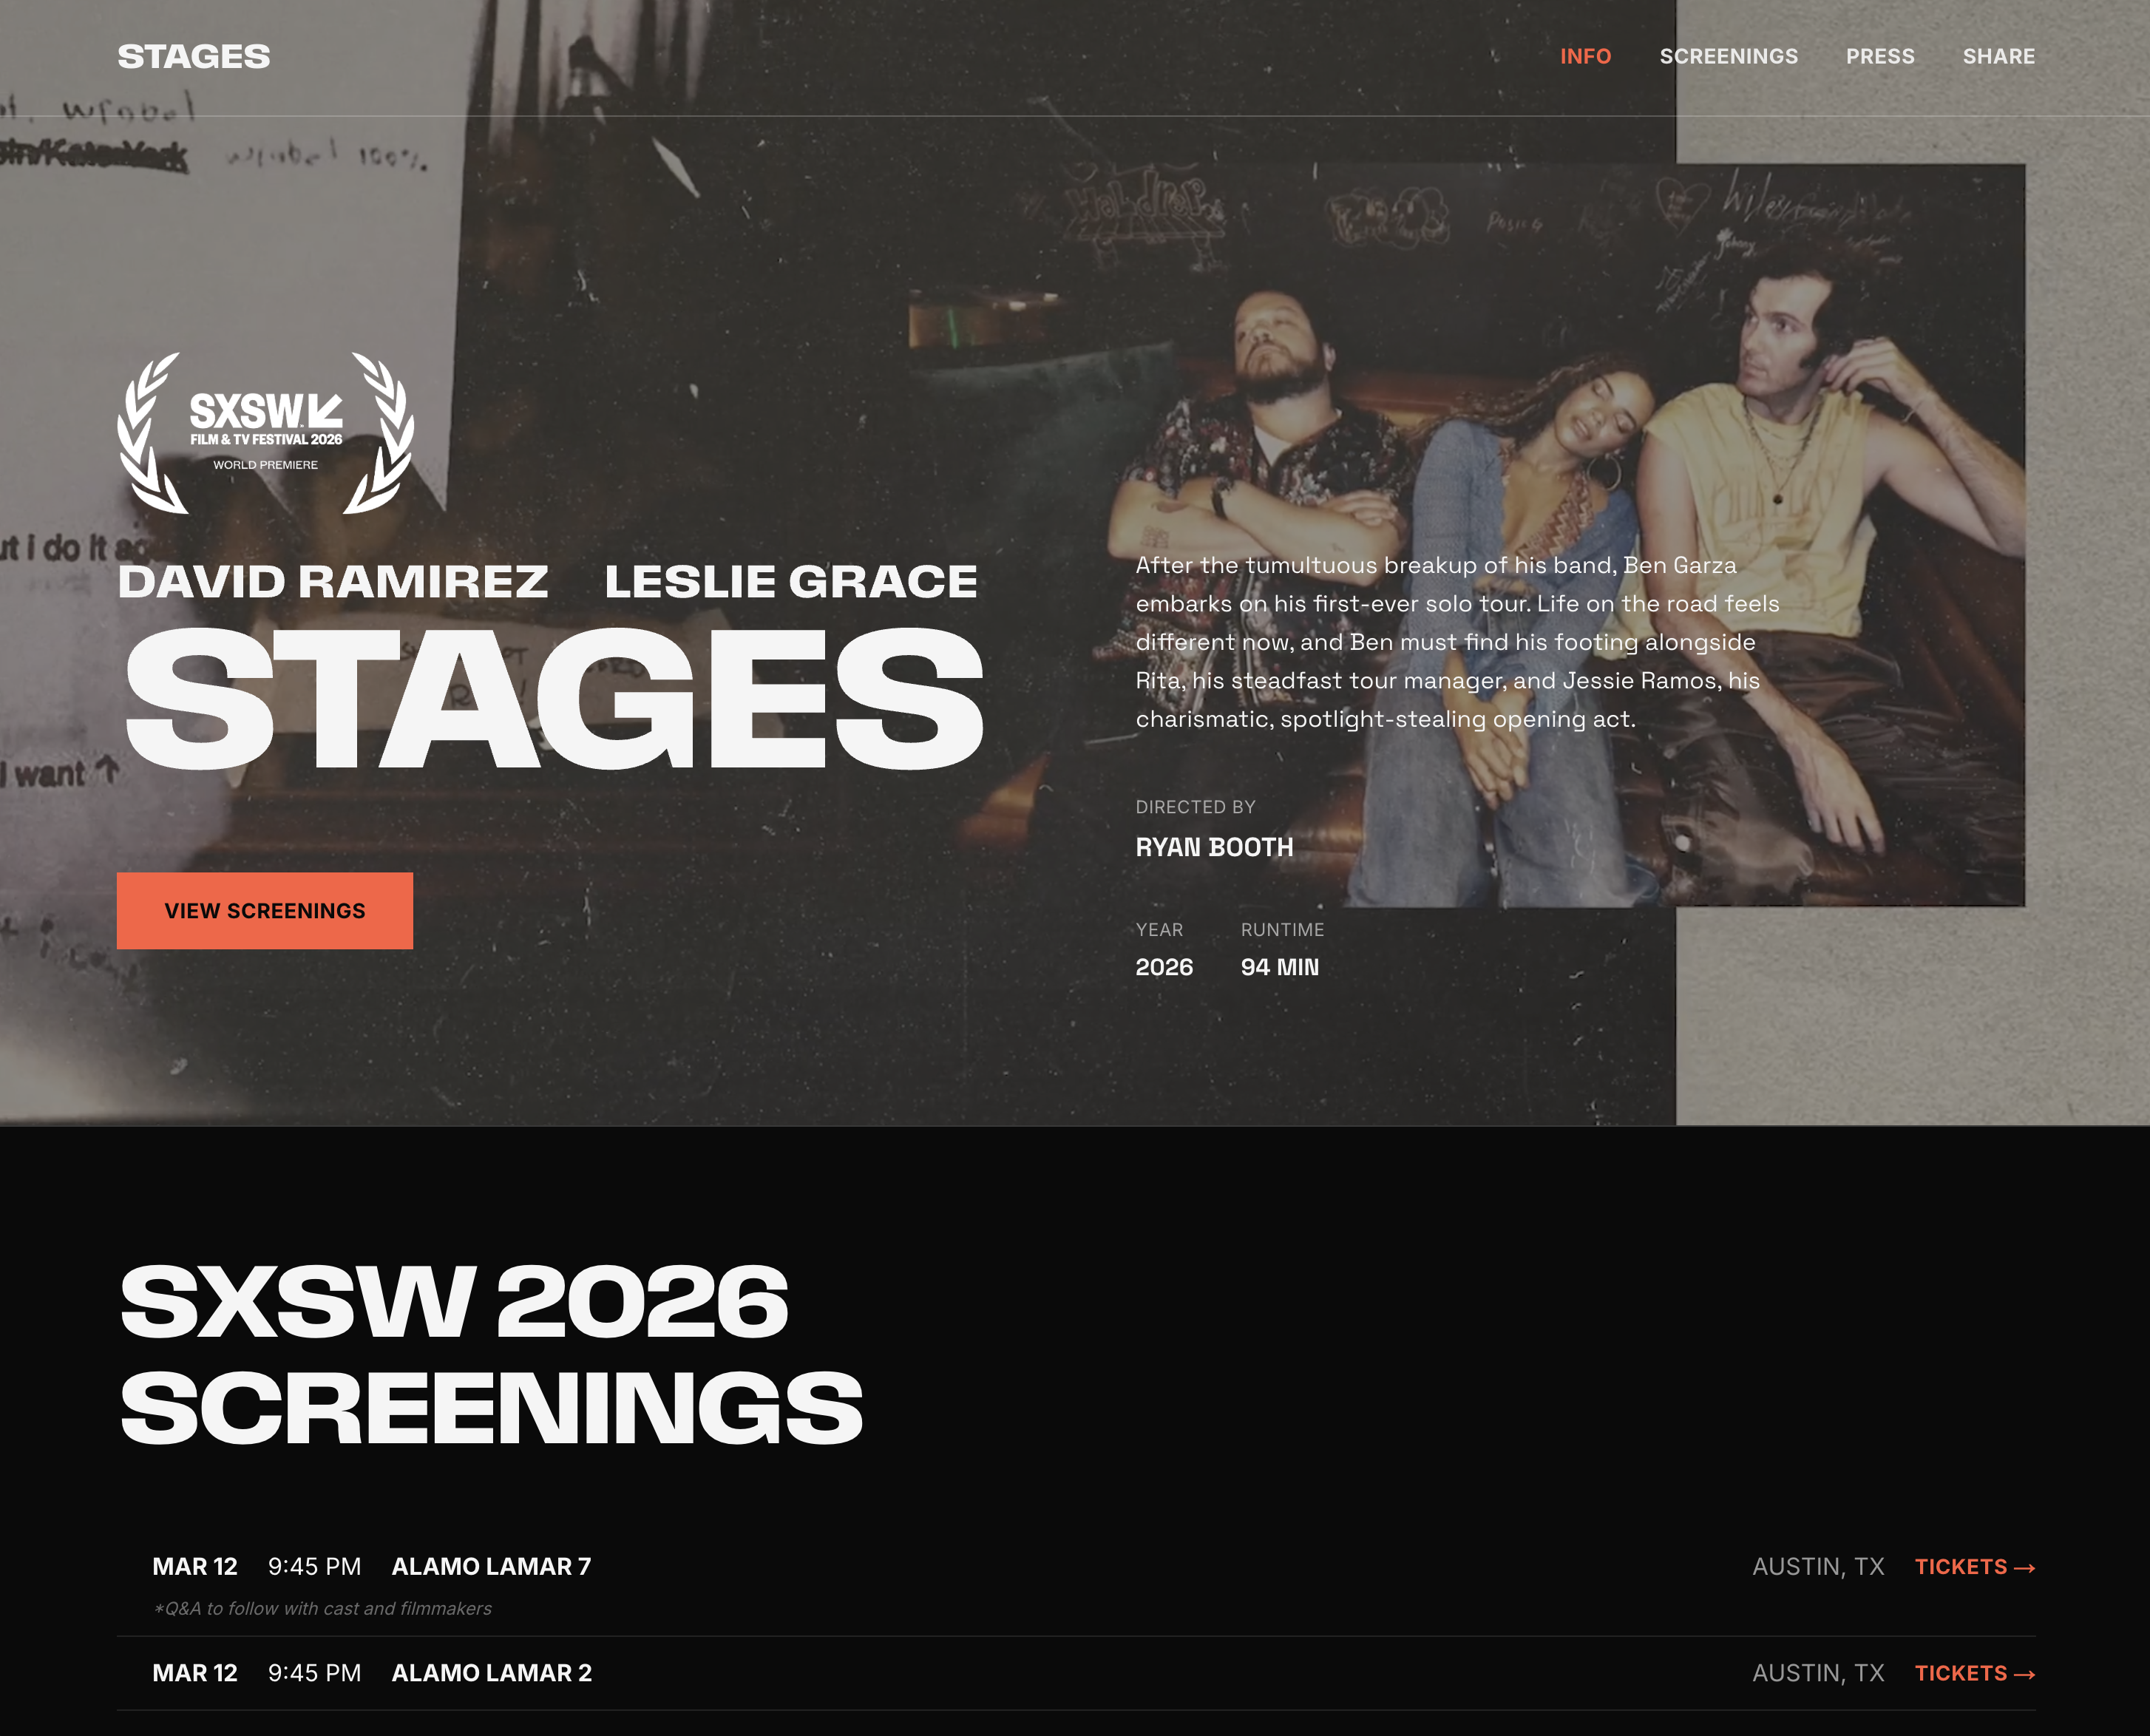The width and height of the screenshot is (2150, 1736).
Task: Click the David Ramirez cast name
Action: (333, 581)
